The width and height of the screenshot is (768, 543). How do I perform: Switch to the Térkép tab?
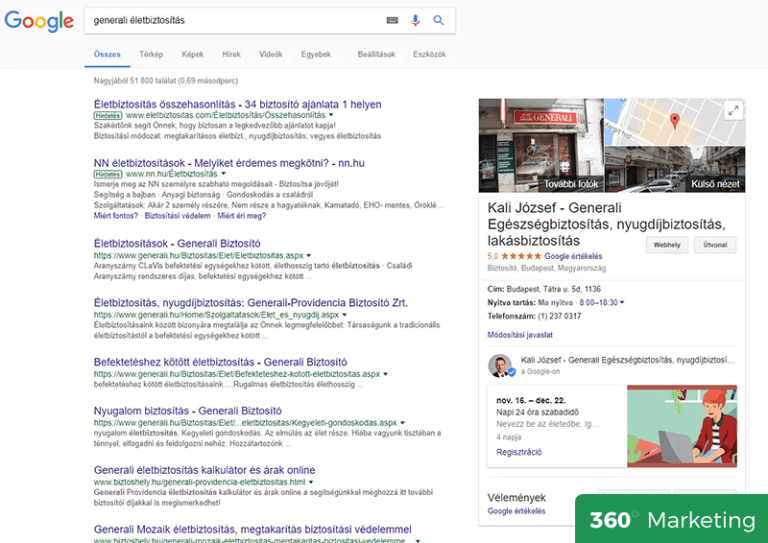coord(151,54)
